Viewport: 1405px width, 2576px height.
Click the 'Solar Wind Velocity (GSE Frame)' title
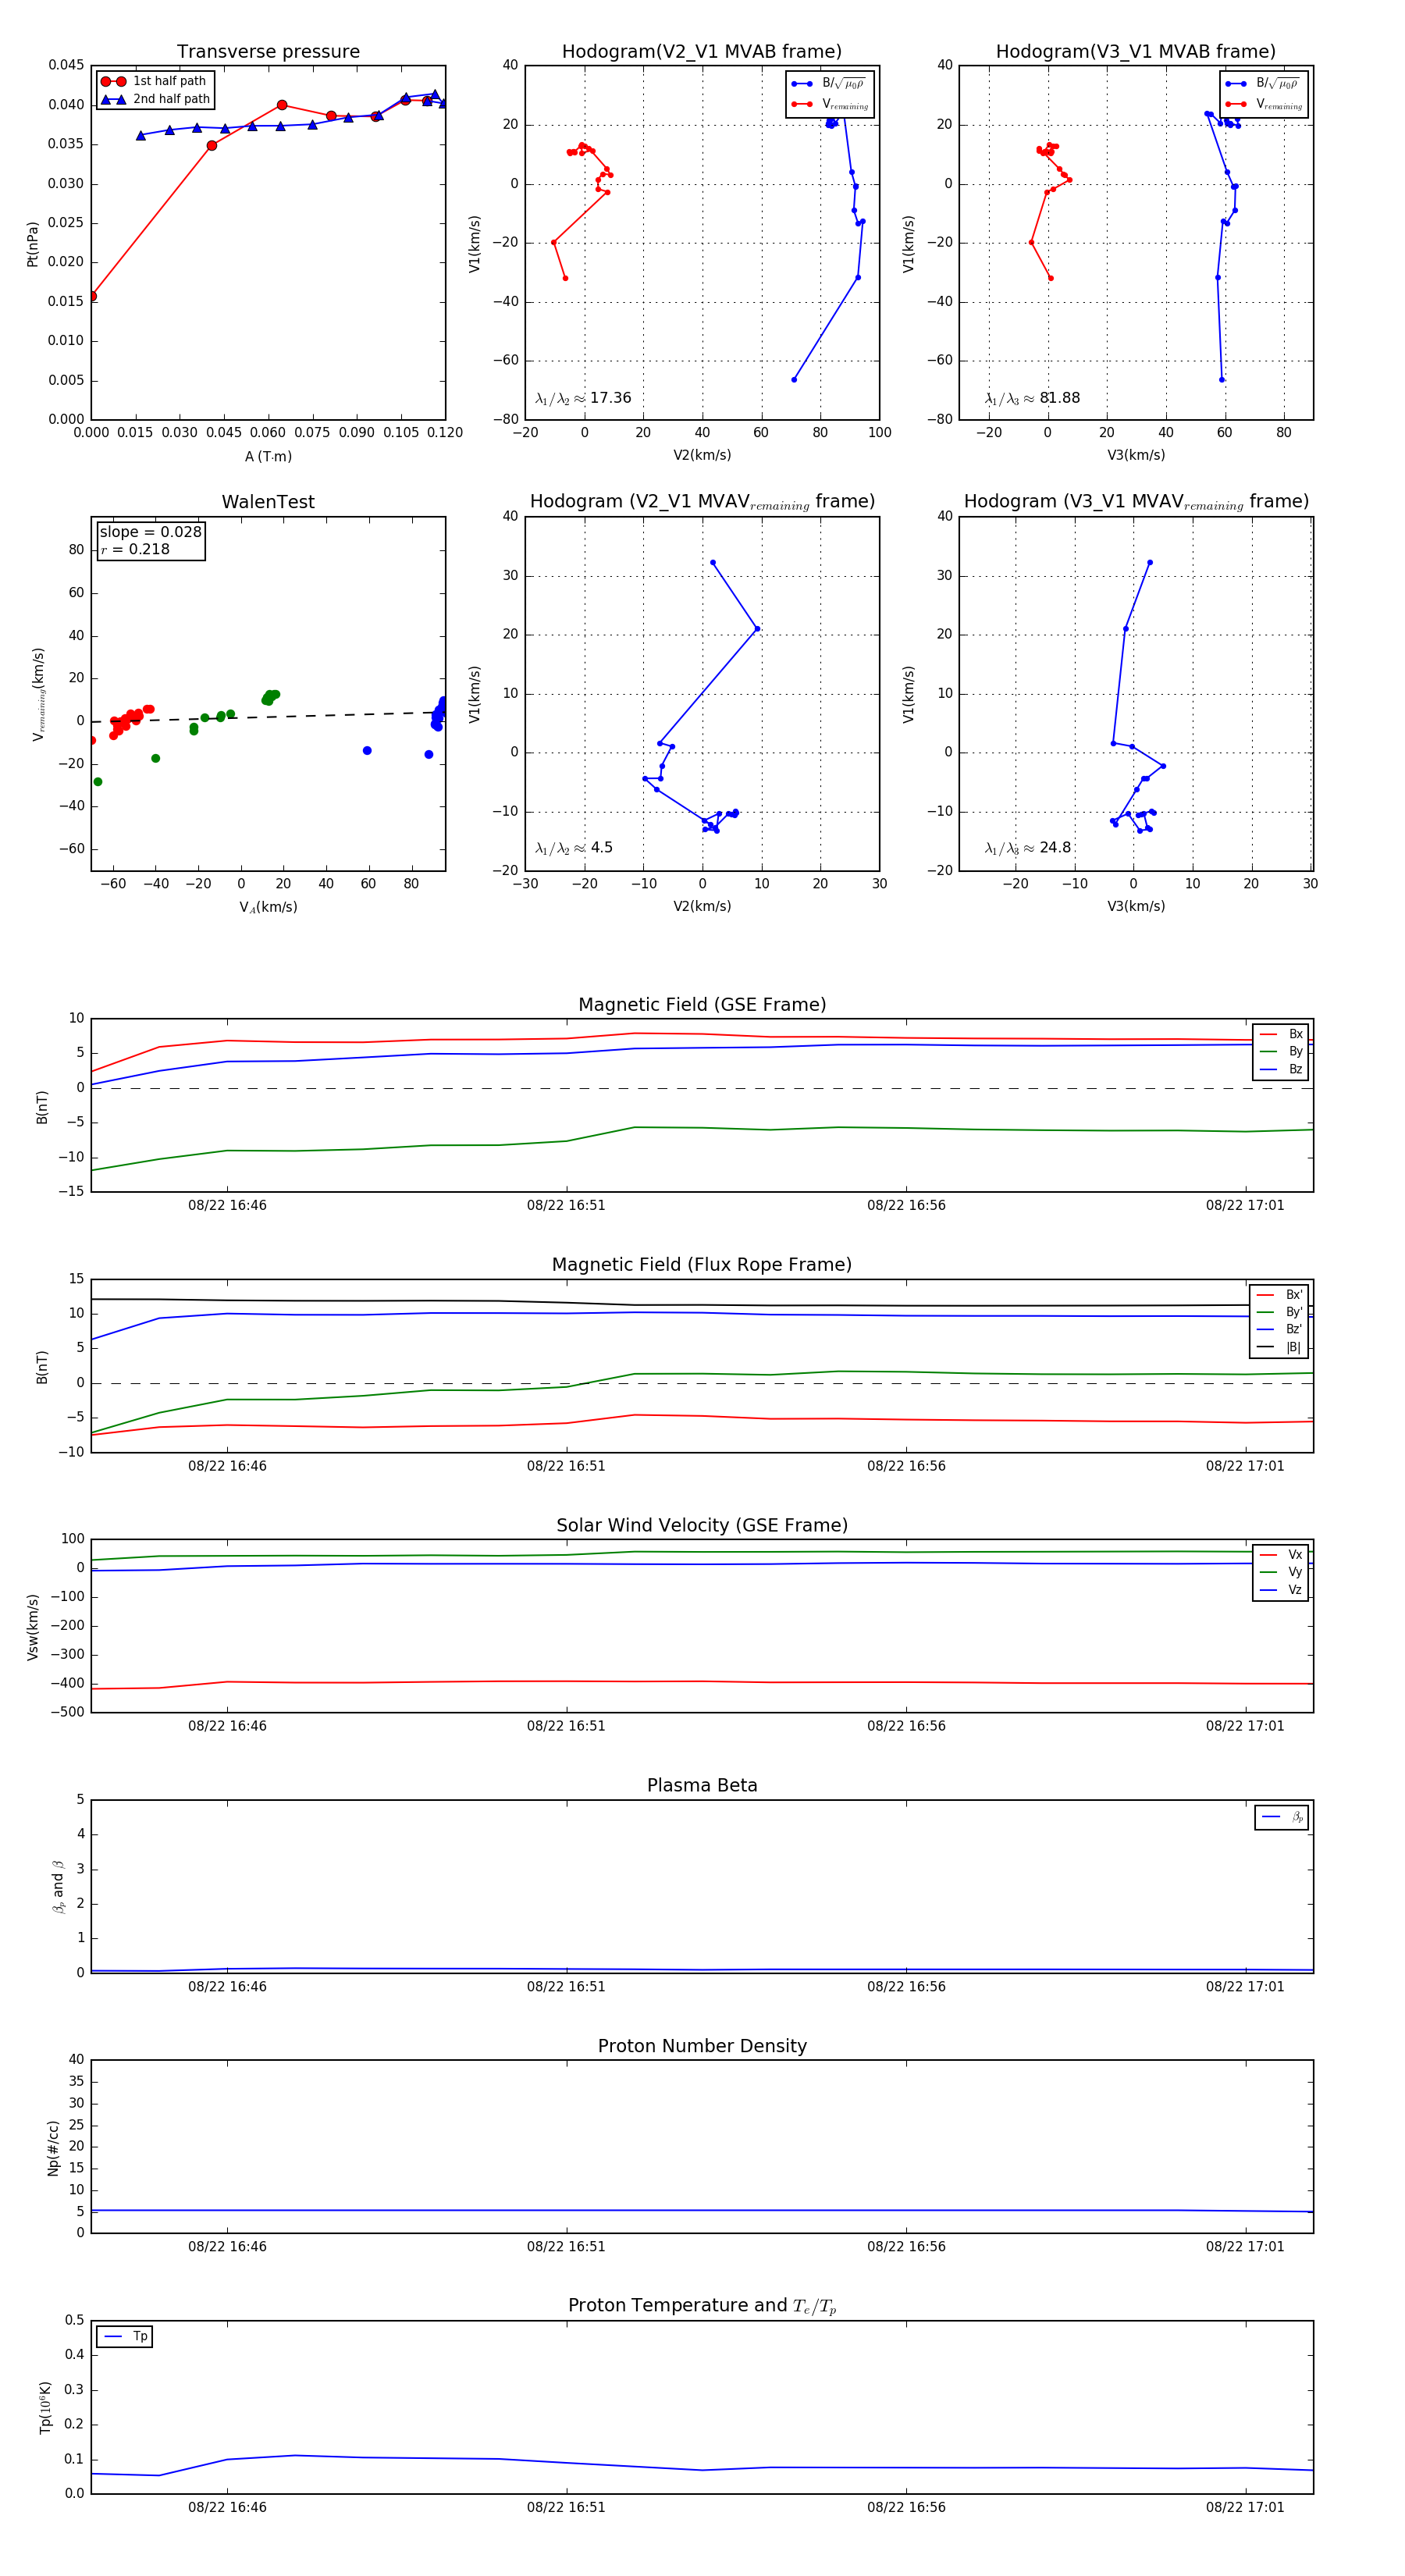tap(702, 1525)
